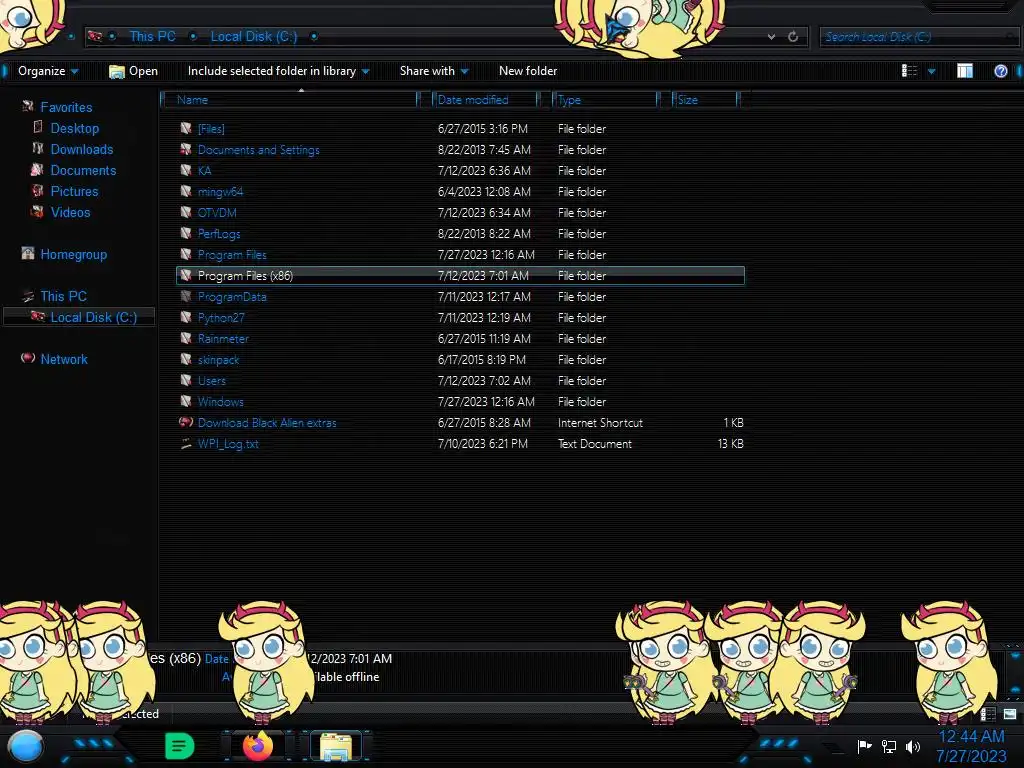The image size is (1024, 768).
Task: Select the Users folder name
Action: [x=212, y=381]
